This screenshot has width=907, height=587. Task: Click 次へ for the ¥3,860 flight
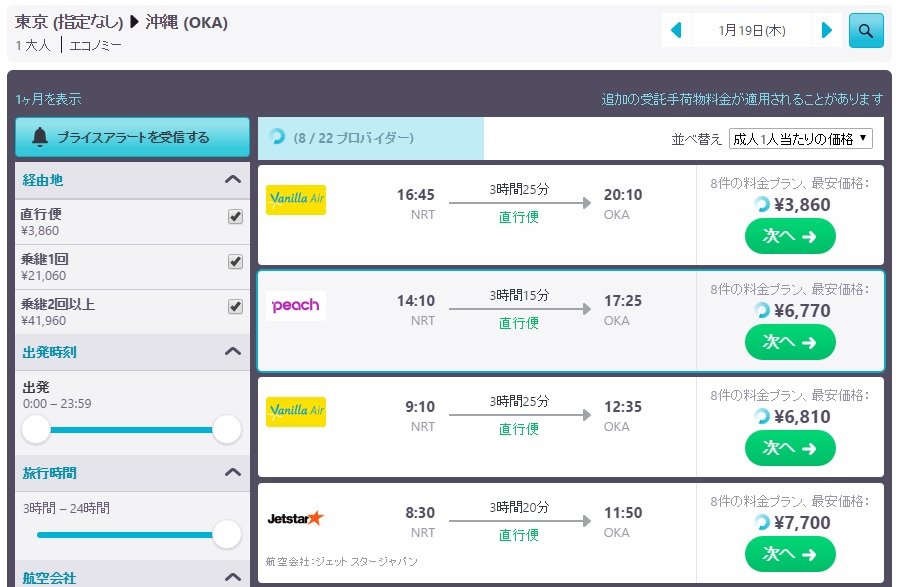coord(790,236)
